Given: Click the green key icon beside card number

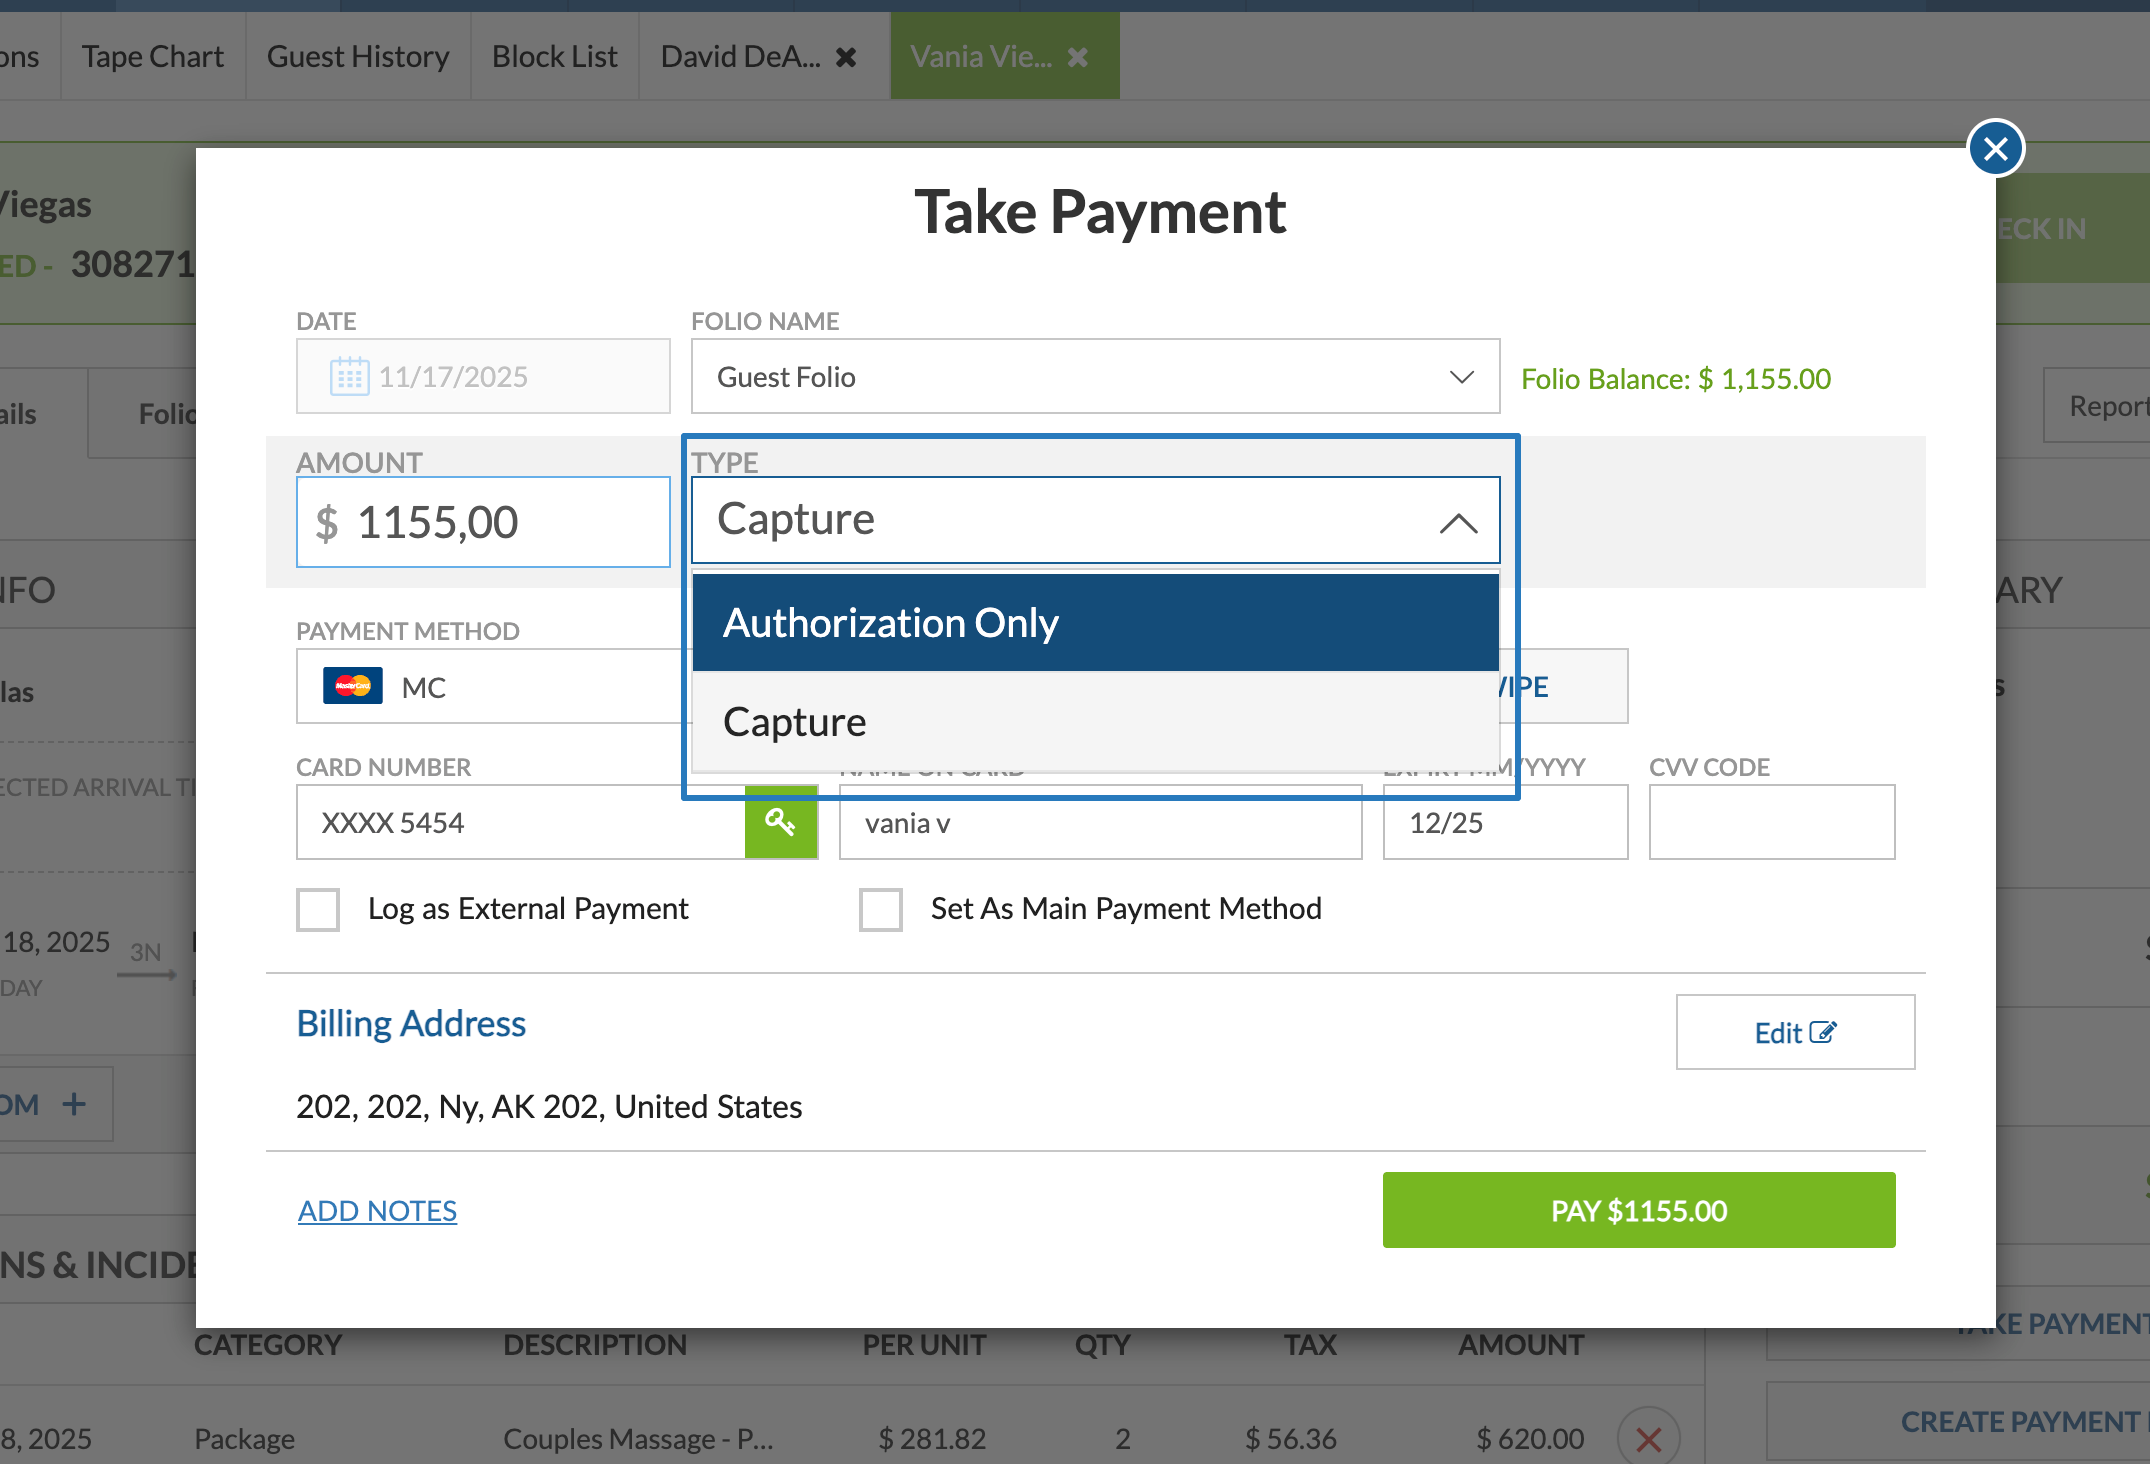Looking at the screenshot, I should pyautogui.click(x=780, y=823).
